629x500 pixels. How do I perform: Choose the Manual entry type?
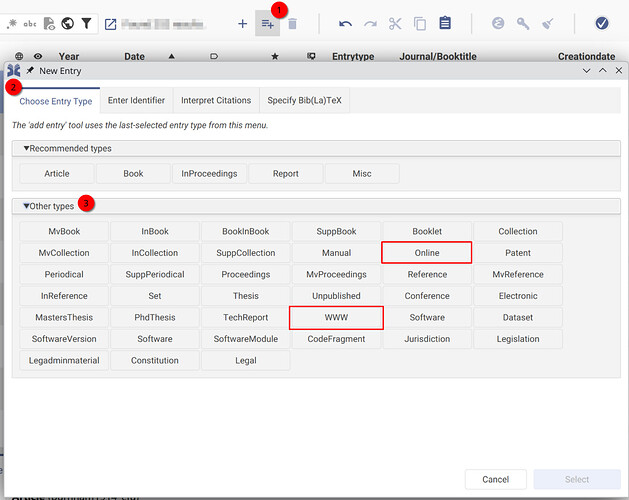(x=336, y=253)
